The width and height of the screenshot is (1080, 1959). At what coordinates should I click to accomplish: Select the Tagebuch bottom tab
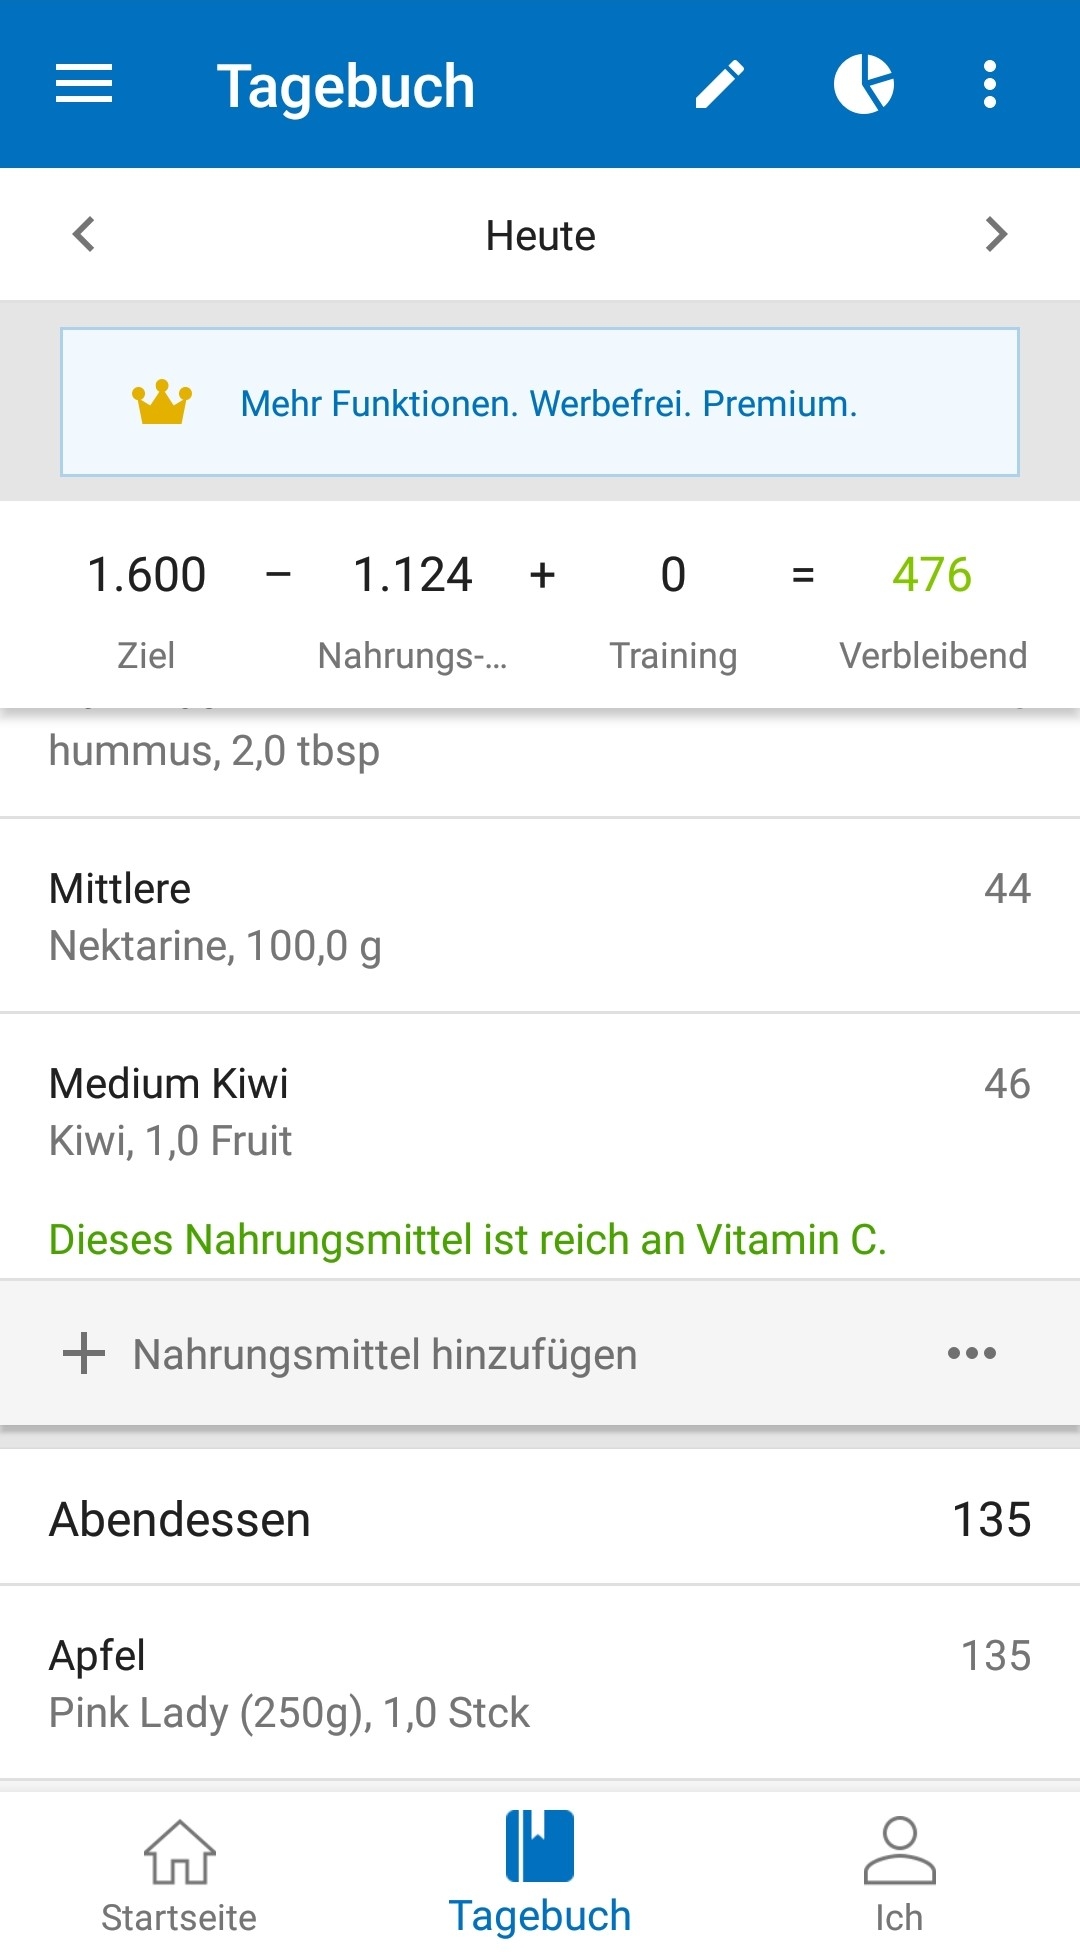coord(540,1875)
